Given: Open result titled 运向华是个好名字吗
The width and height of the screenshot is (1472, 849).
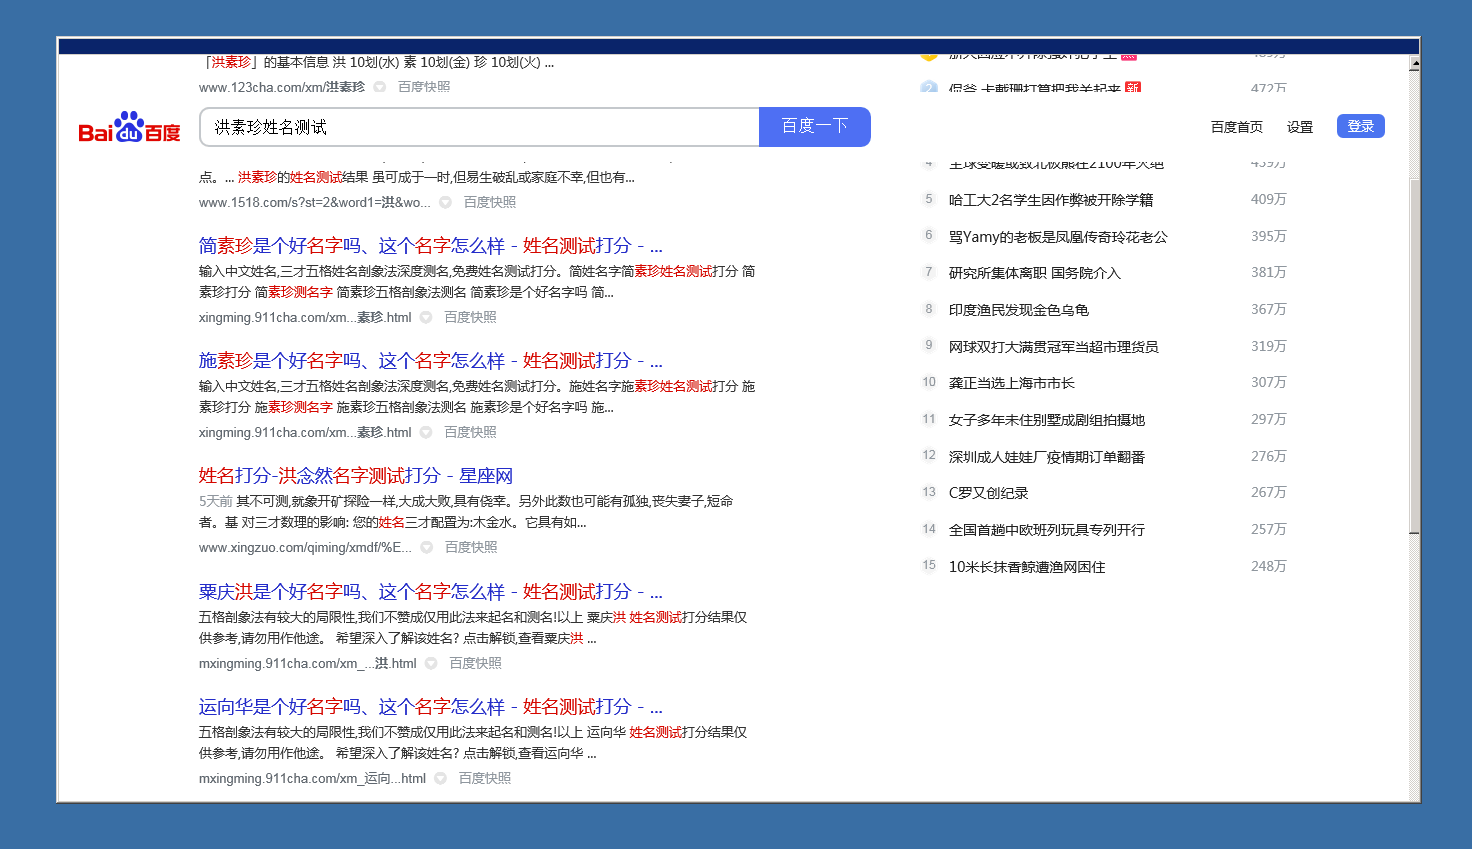Looking at the screenshot, I should (x=430, y=707).
